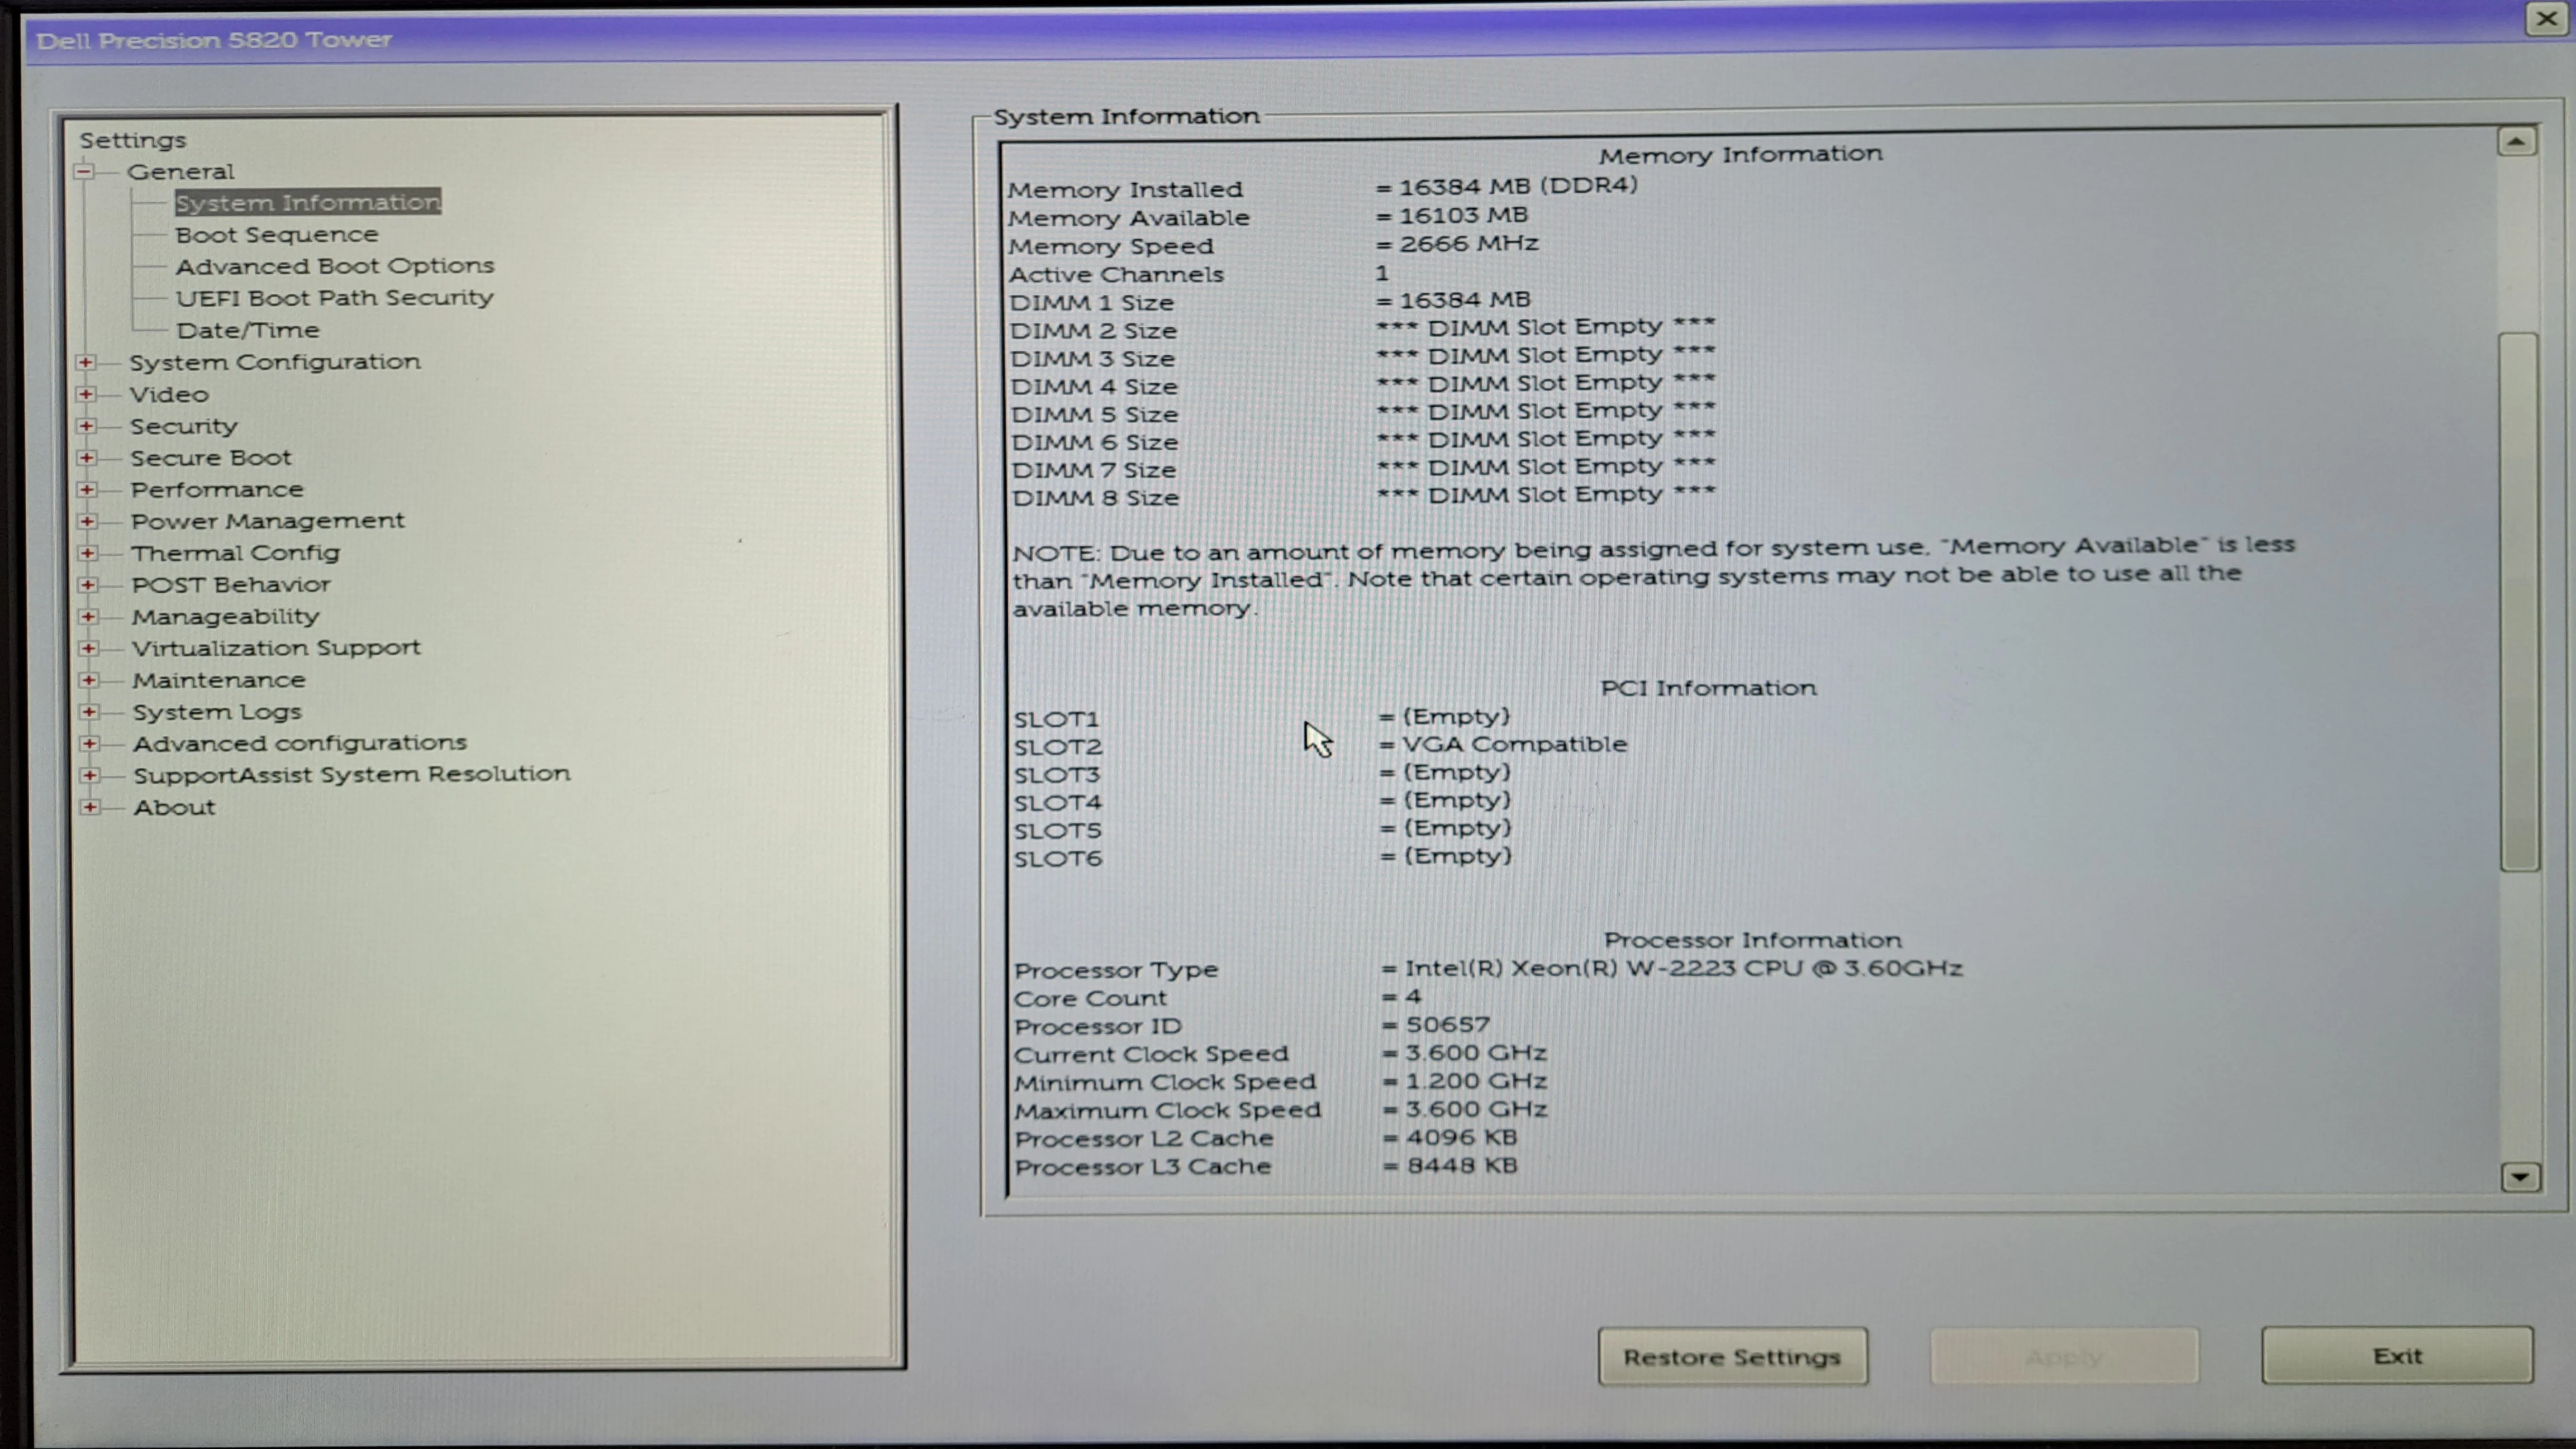Open Boot Sequence settings
This screenshot has height=1449, width=2576.
[x=277, y=234]
